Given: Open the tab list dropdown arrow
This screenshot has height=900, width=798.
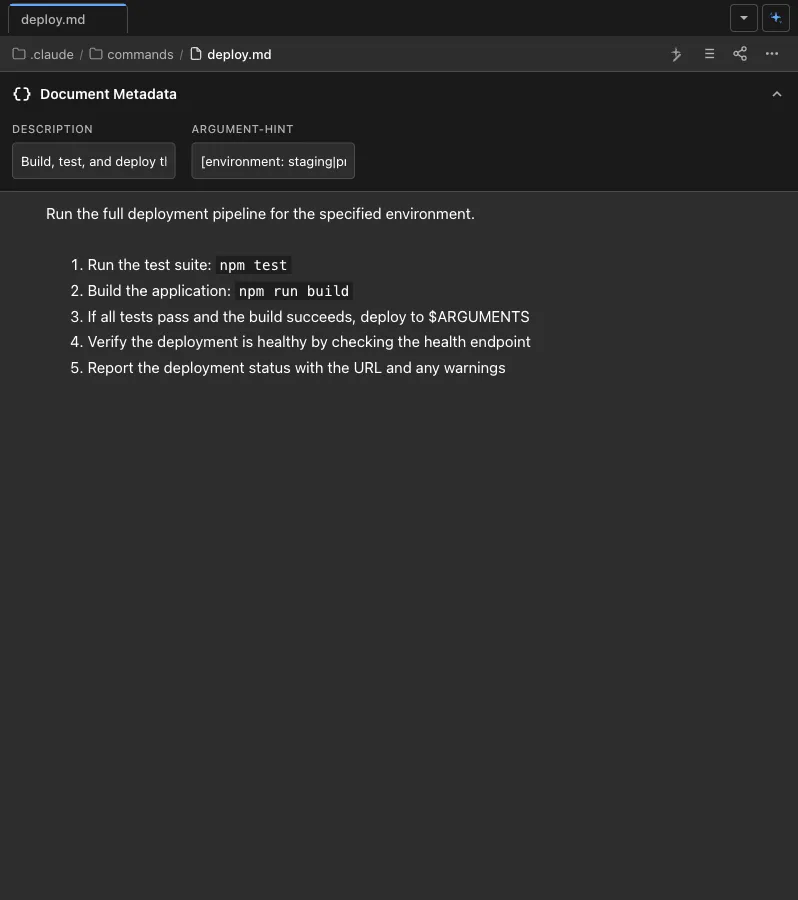Looking at the screenshot, I should point(744,18).
